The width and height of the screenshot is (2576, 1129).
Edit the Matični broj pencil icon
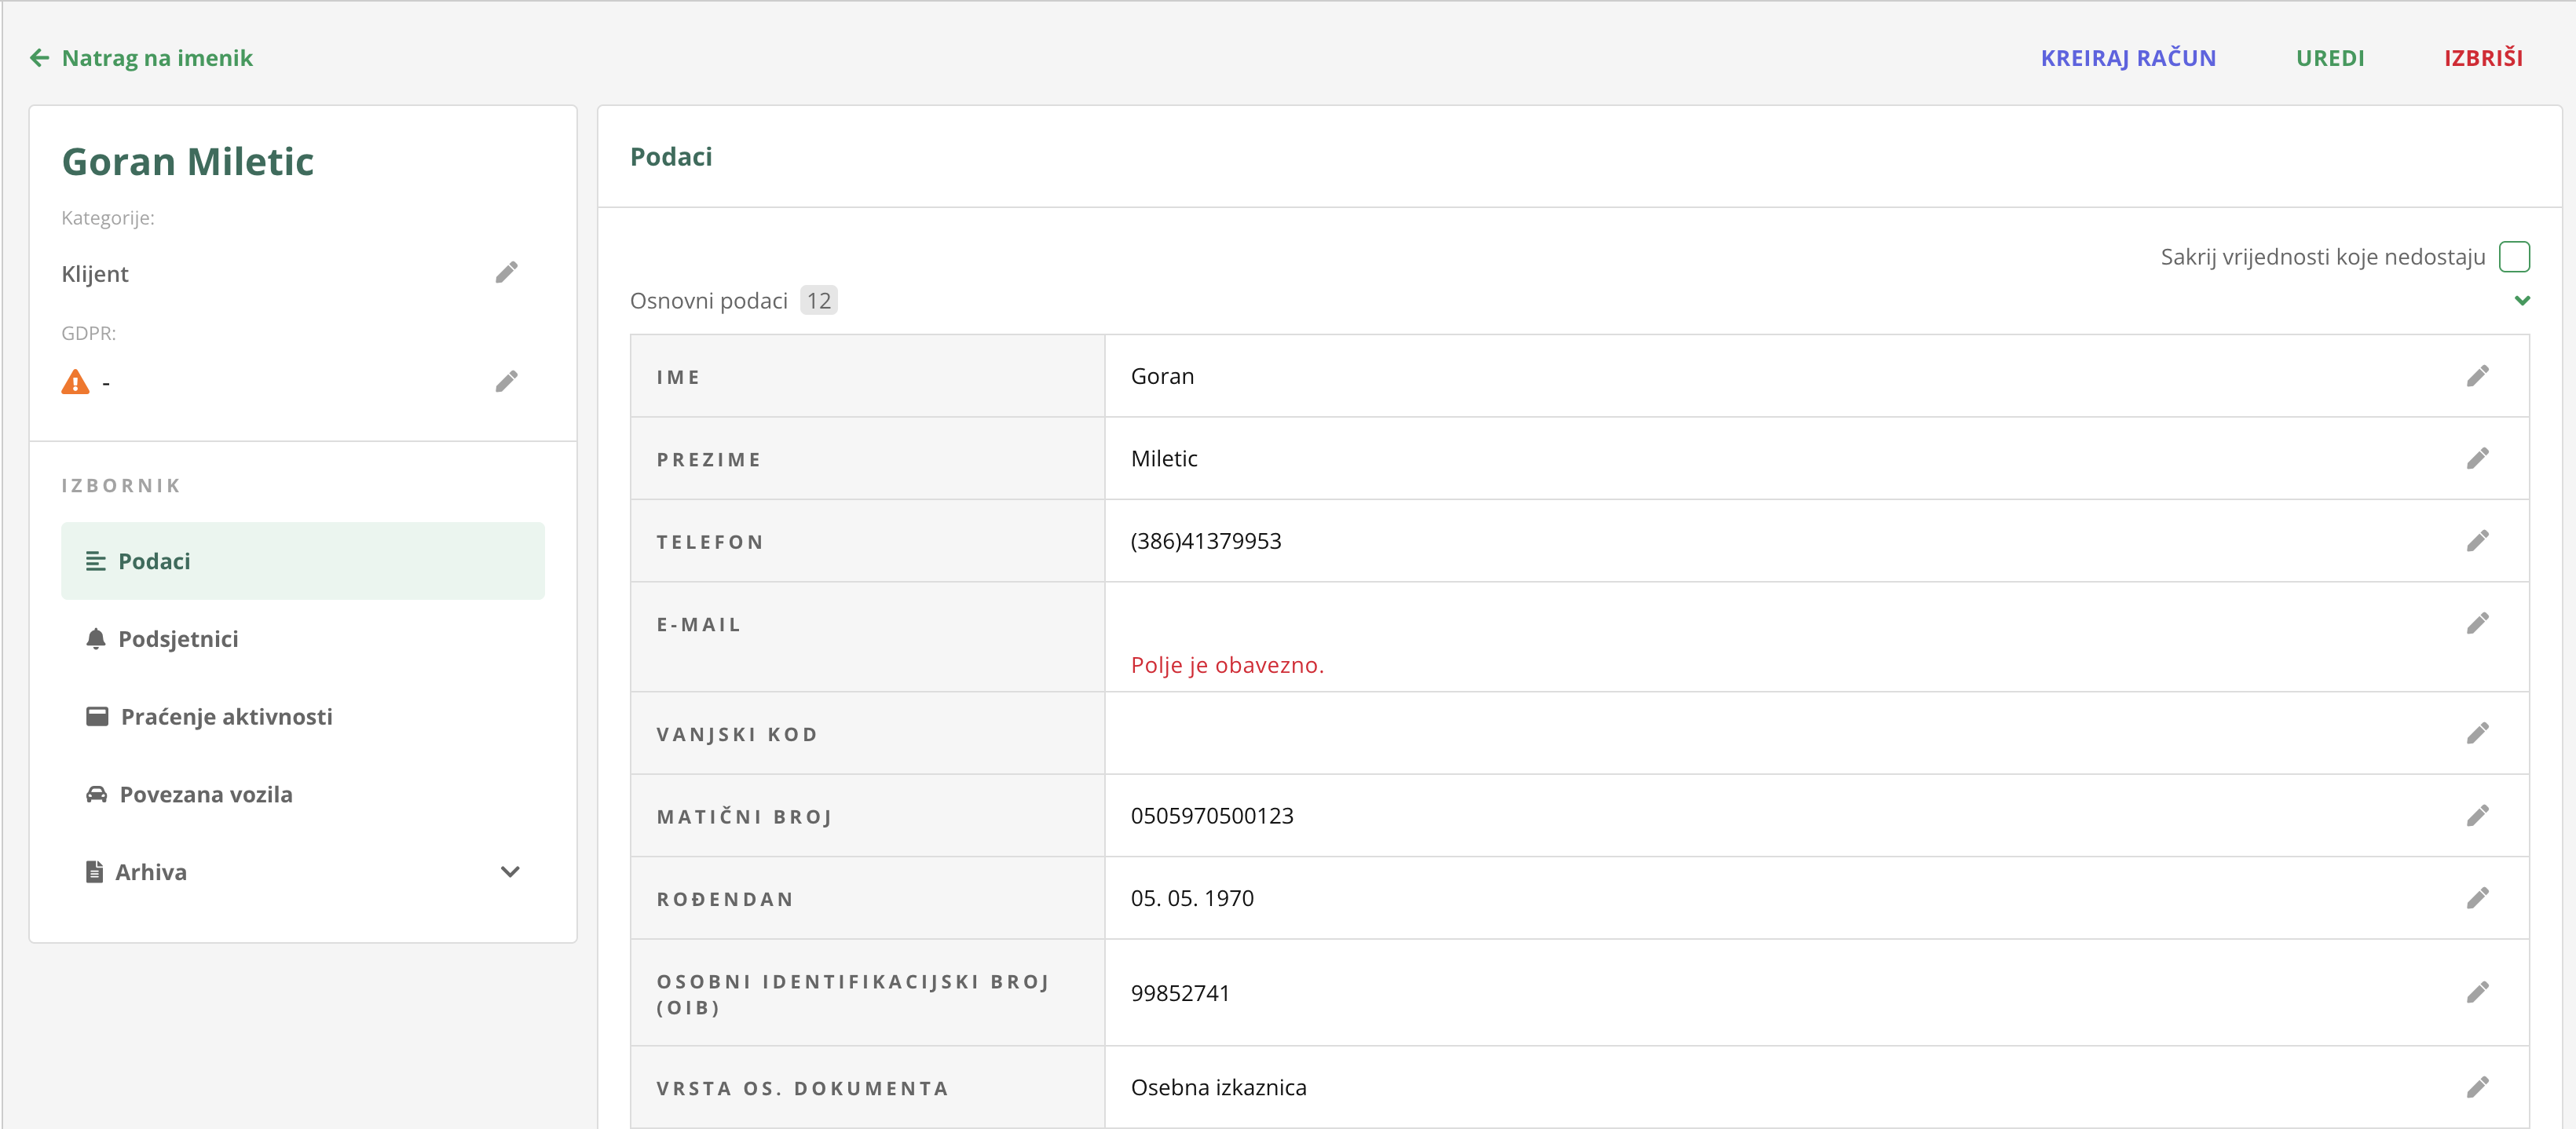[x=2477, y=816]
